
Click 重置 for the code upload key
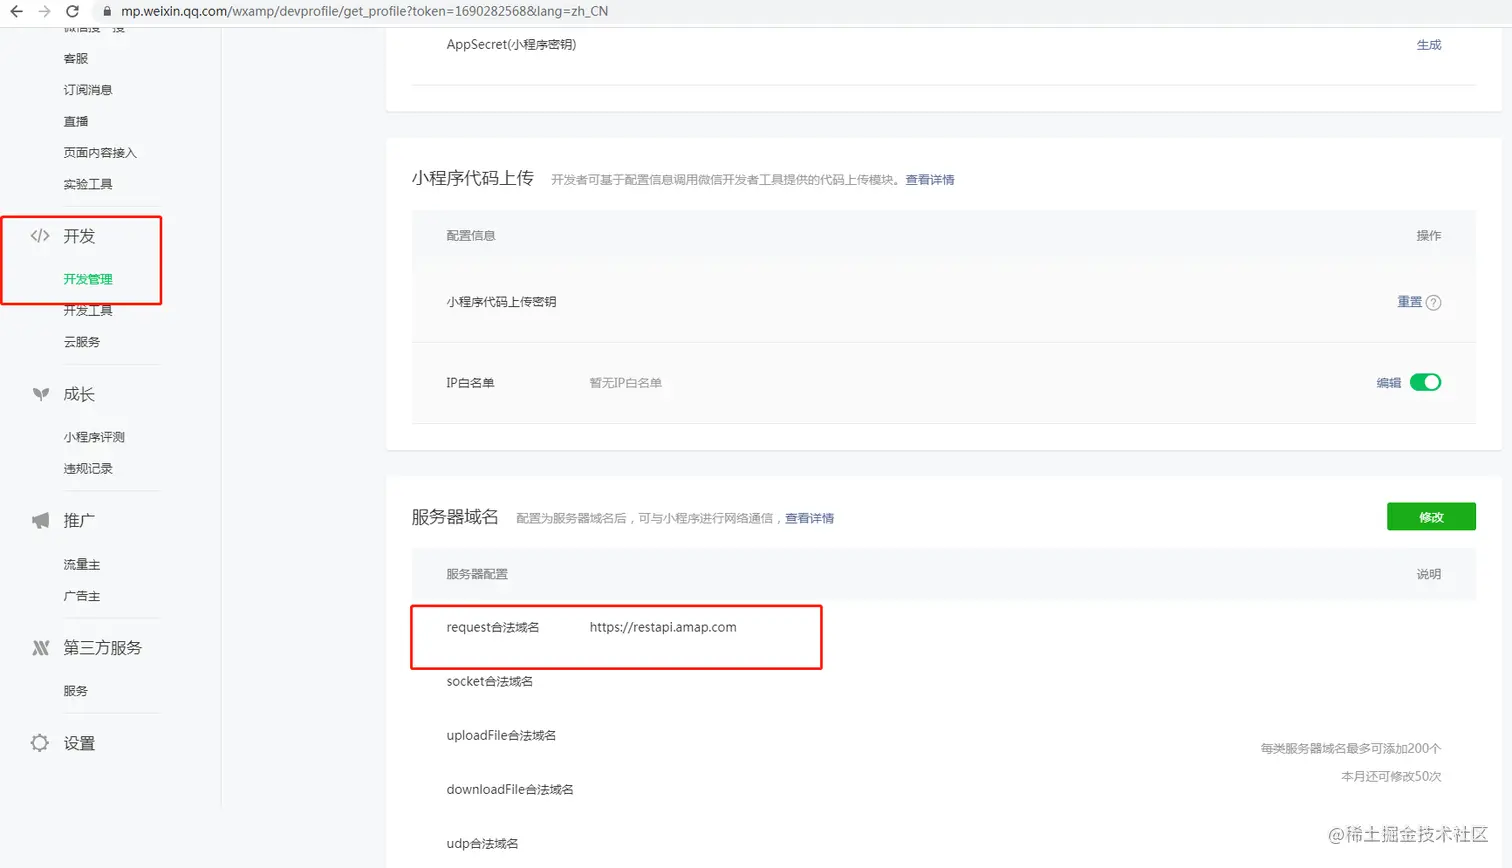[x=1407, y=302]
